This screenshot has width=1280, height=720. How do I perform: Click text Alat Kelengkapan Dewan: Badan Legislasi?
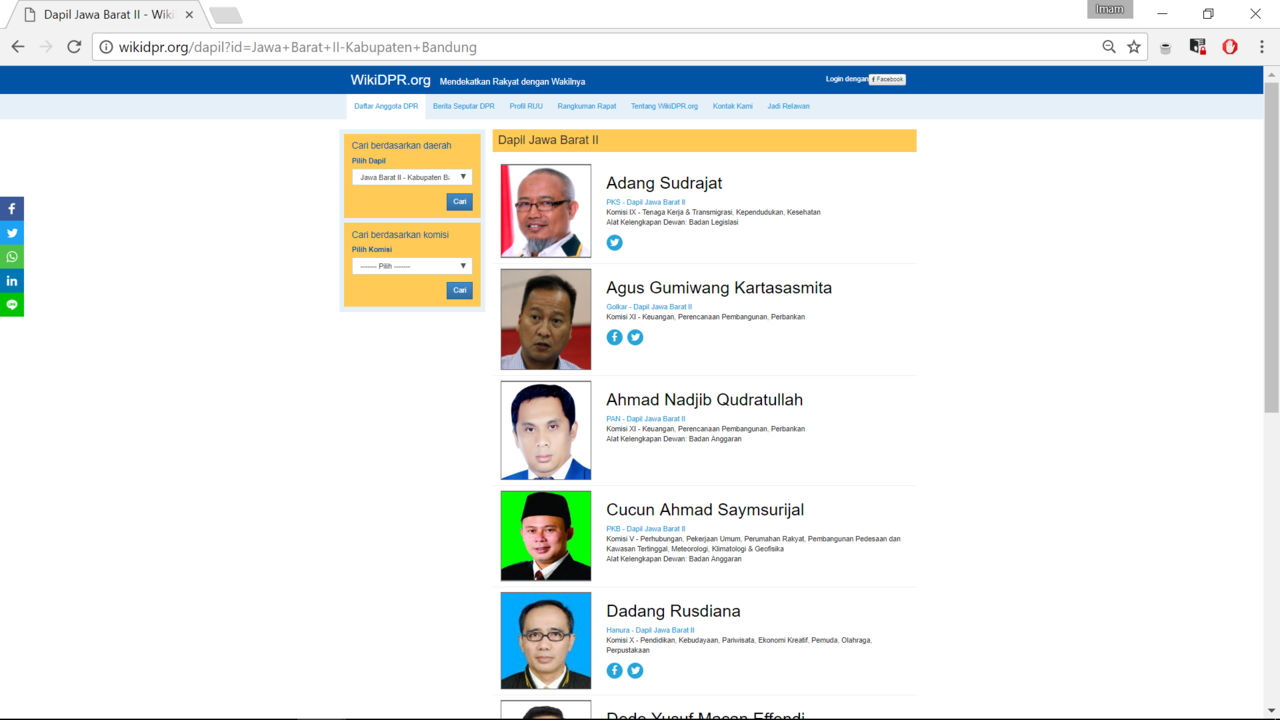pos(672,222)
